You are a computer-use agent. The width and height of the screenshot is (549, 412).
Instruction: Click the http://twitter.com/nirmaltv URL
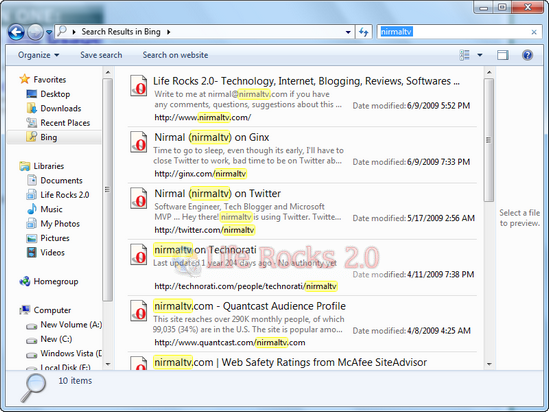(x=204, y=230)
